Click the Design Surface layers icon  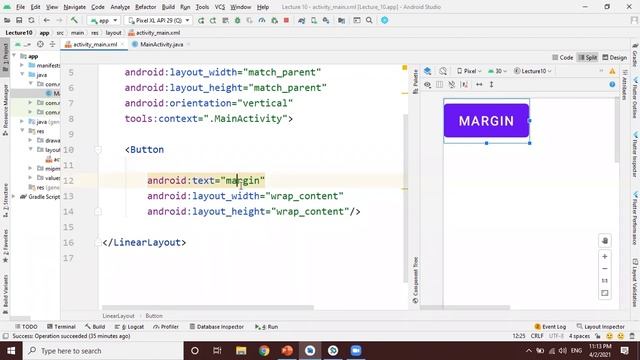(x=427, y=71)
